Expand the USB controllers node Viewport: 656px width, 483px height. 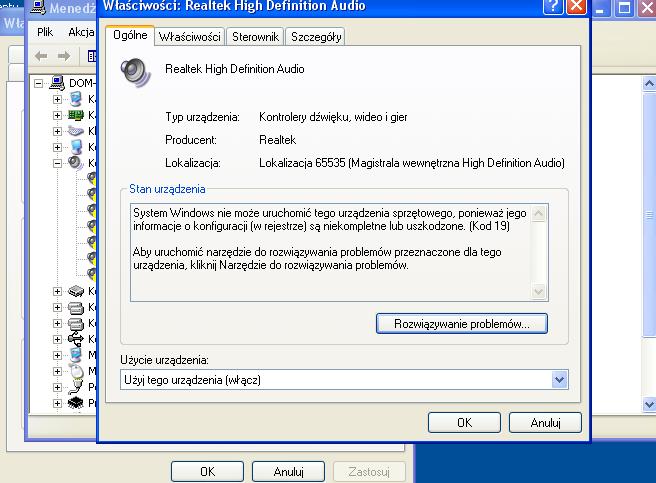click(57, 339)
